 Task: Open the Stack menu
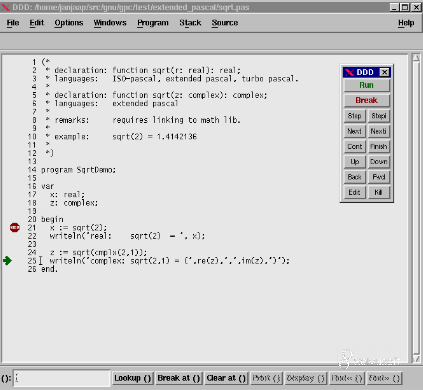coord(190,23)
